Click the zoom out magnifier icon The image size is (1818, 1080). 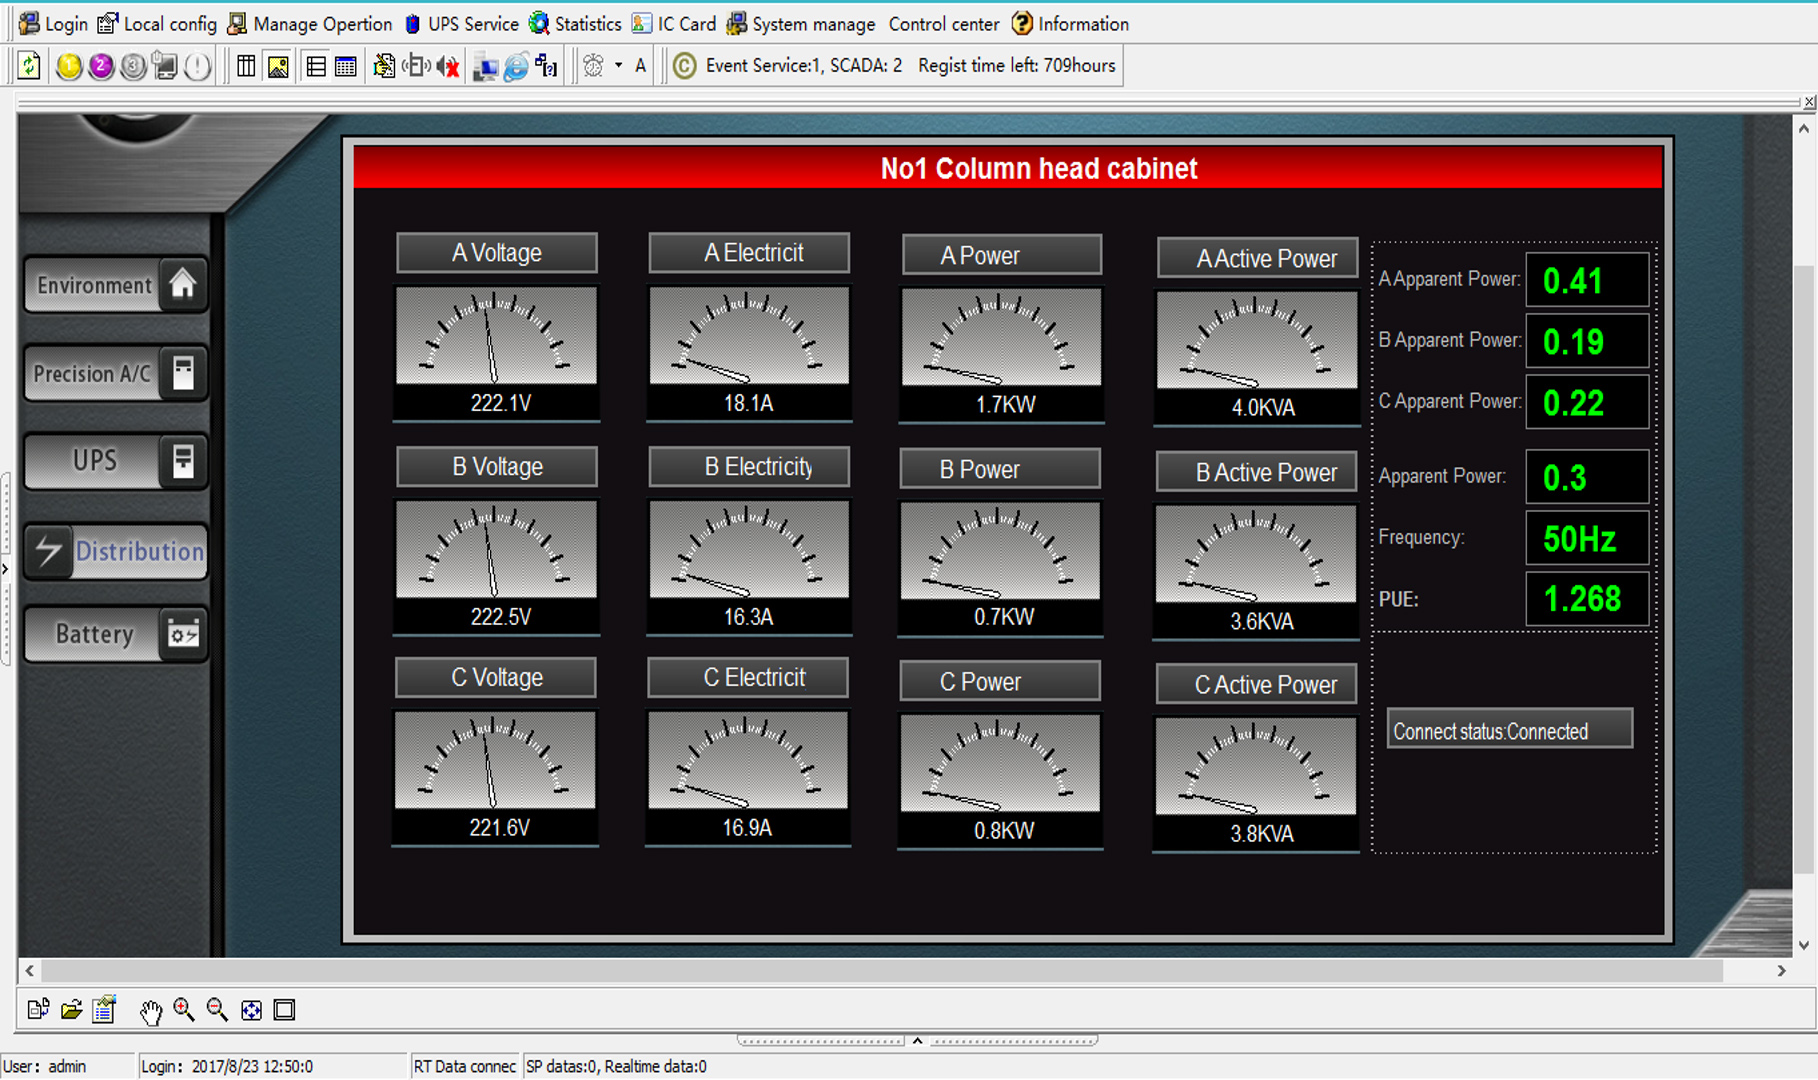tap(217, 1010)
